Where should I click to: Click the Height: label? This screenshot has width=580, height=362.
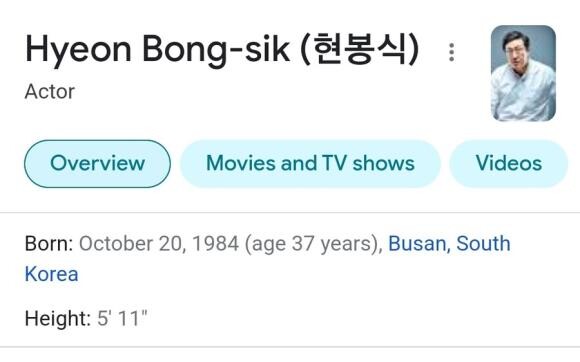pos(58,318)
